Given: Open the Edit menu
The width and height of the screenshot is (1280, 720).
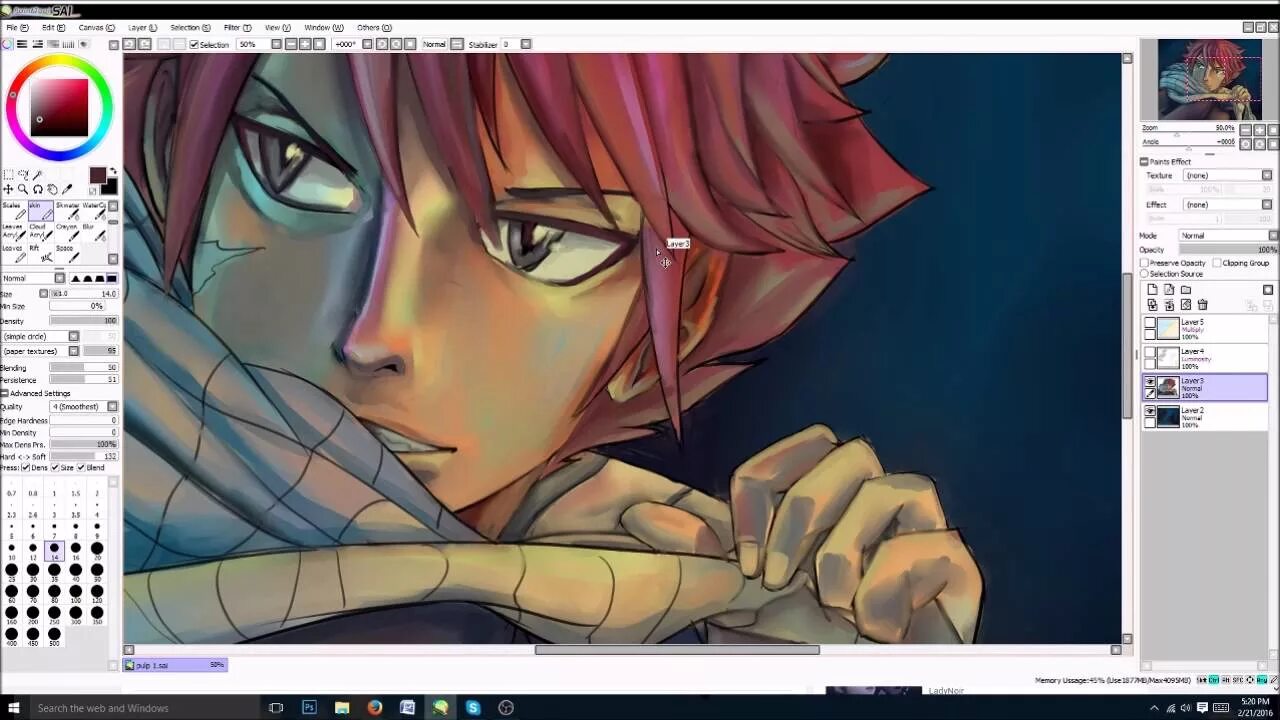Looking at the screenshot, I should point(53,28).
